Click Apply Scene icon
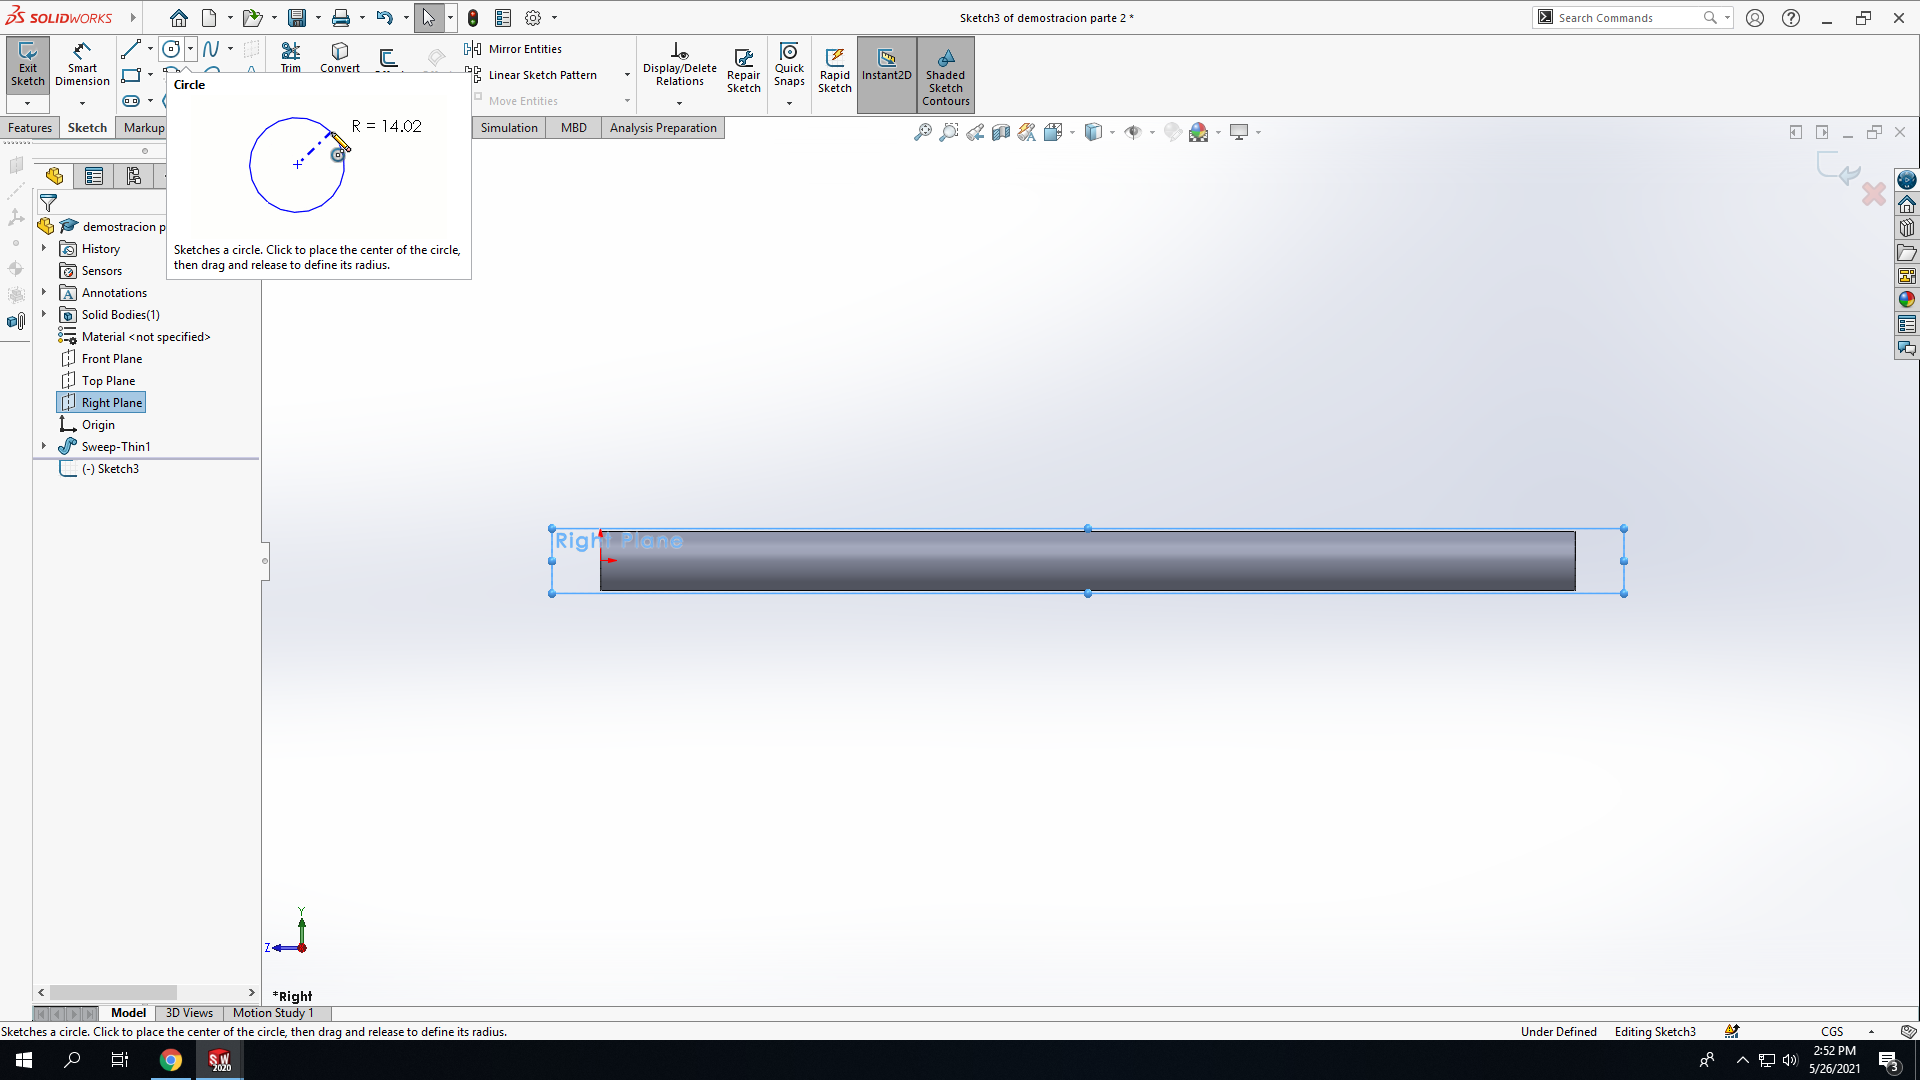1920x1080 pixels. pos(1198,132)
